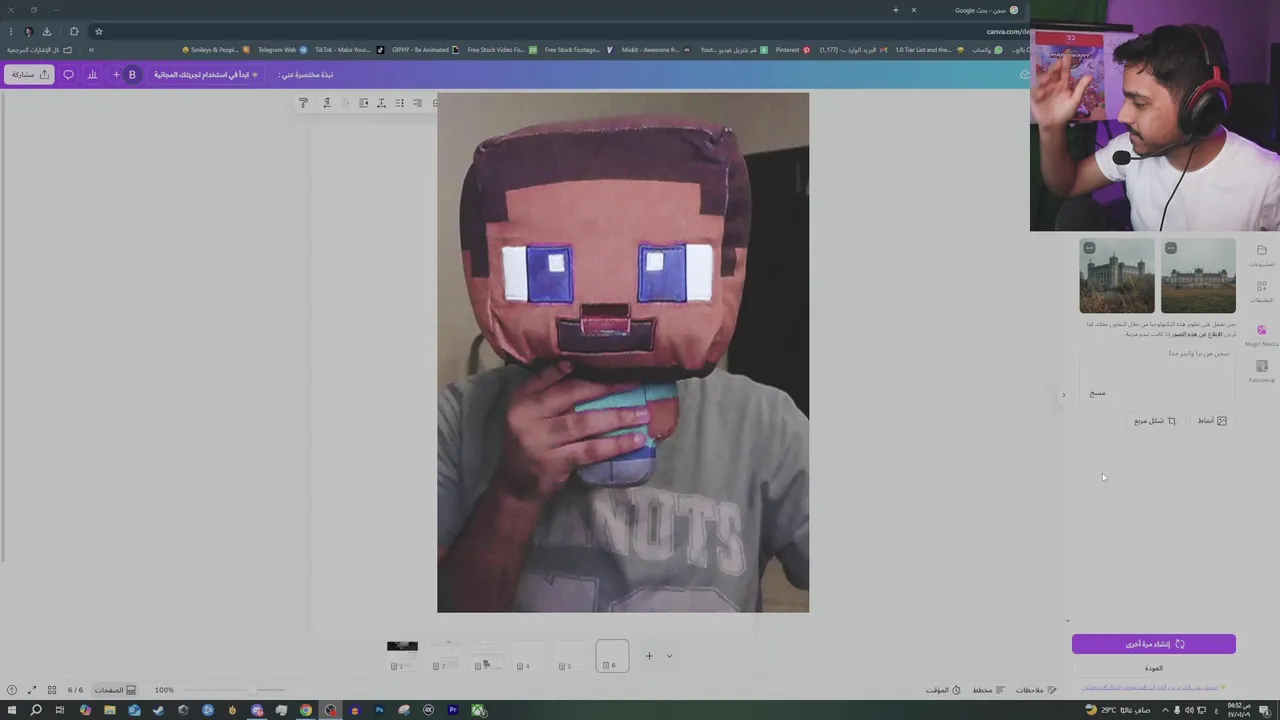Select page 5 thumbnail
This screenshot has width=1280, height=720.
(x=570, y=655)
